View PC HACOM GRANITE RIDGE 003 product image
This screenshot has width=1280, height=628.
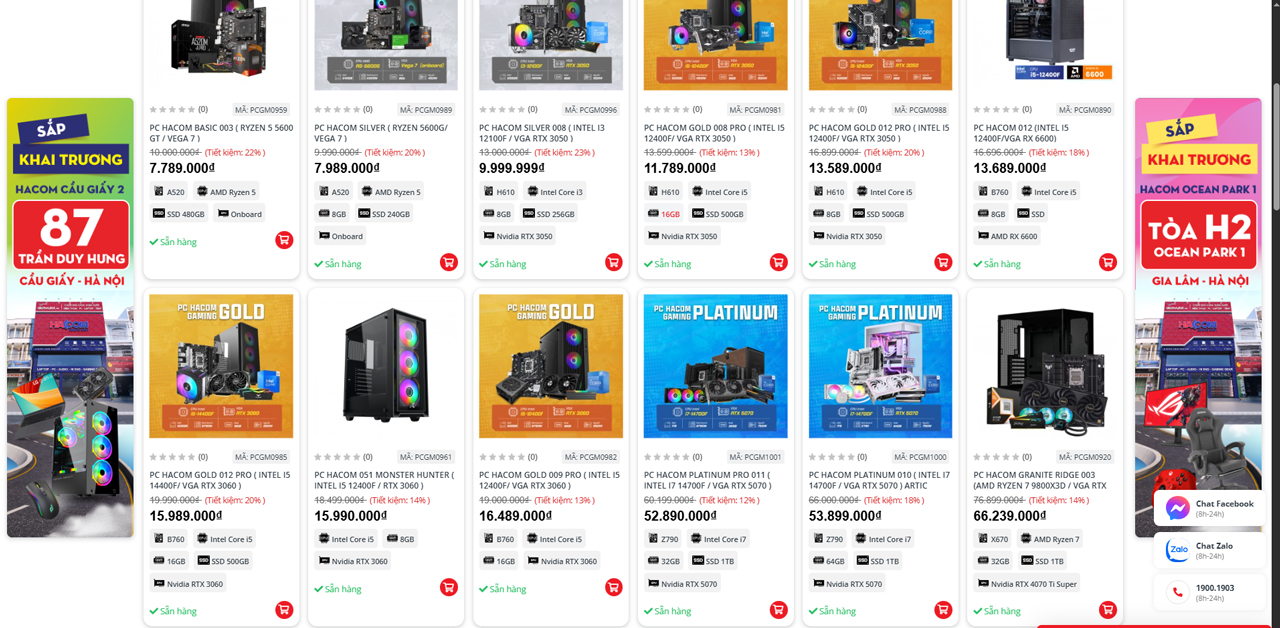pyautogui.click(x=1045, y=366)
